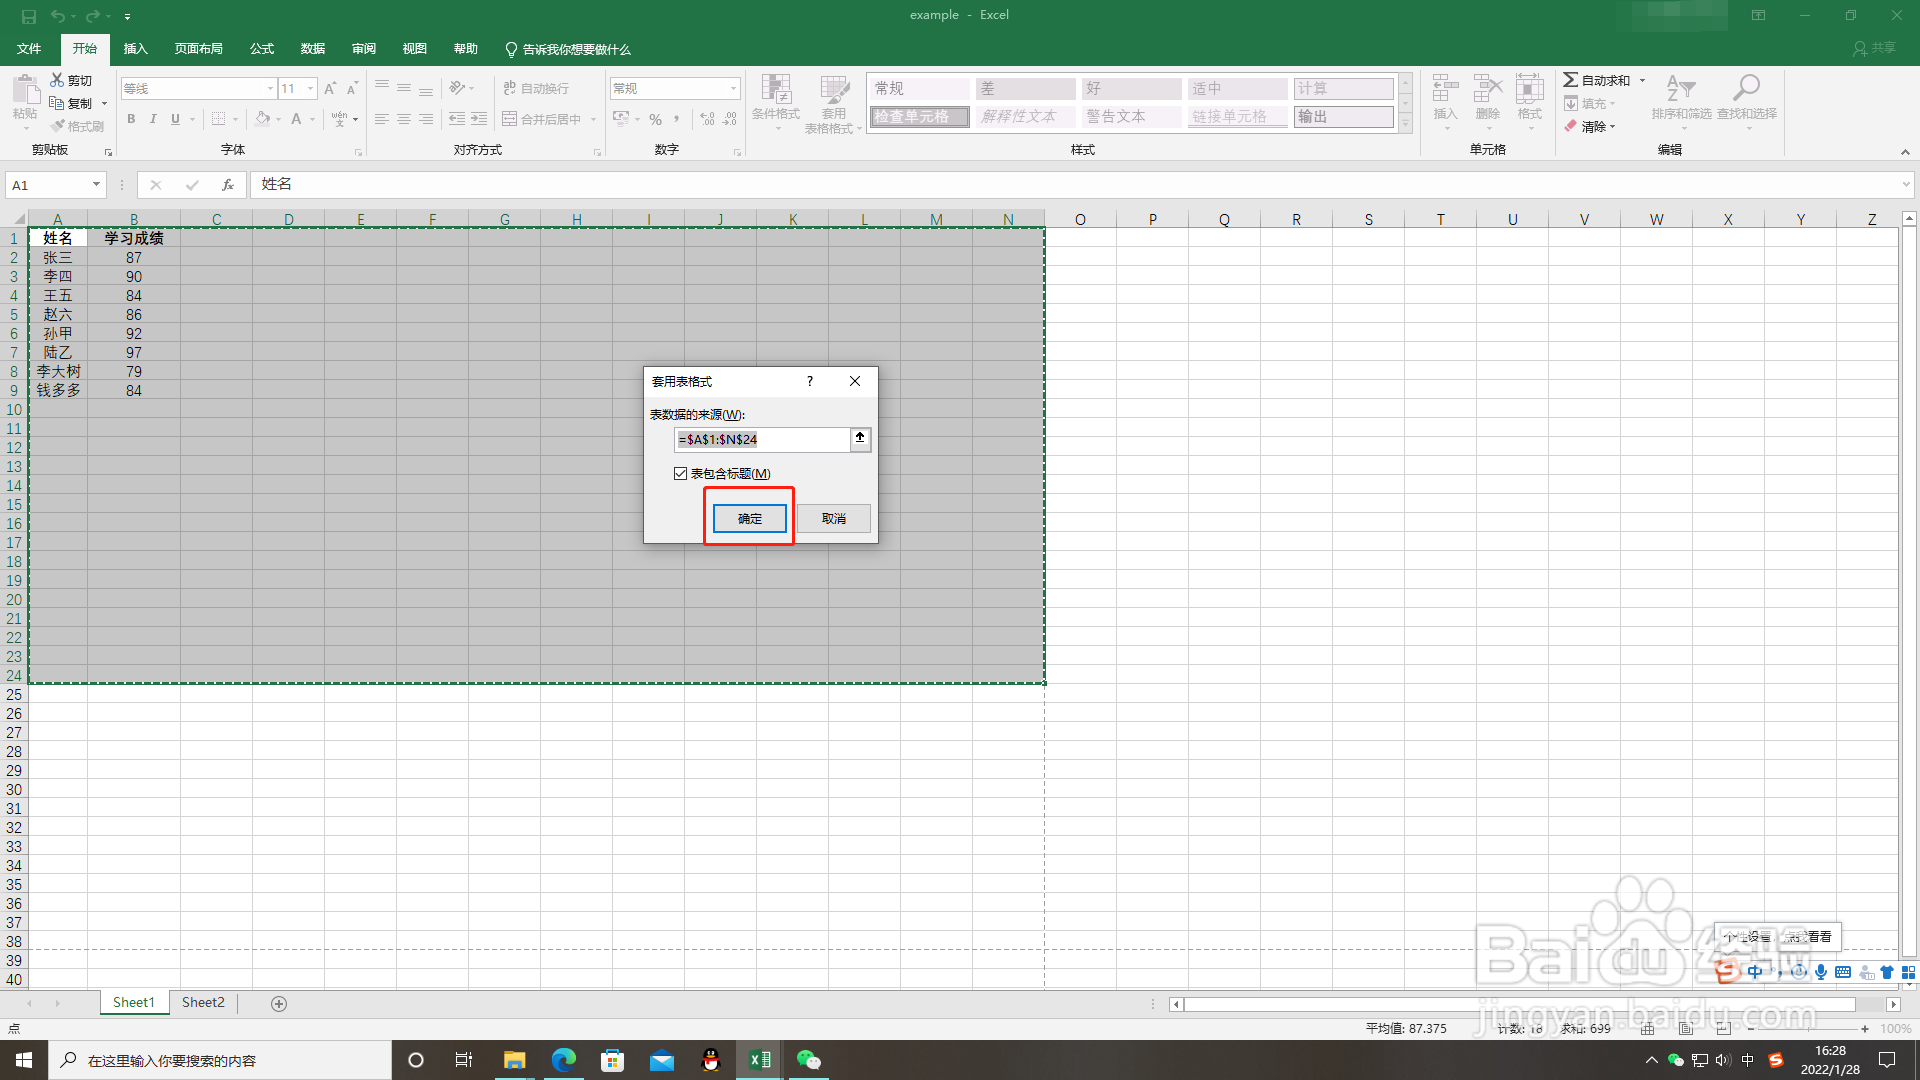
Task: Switch to the Sheet2 worksheet tab
Action: [x=203, y=1003]
